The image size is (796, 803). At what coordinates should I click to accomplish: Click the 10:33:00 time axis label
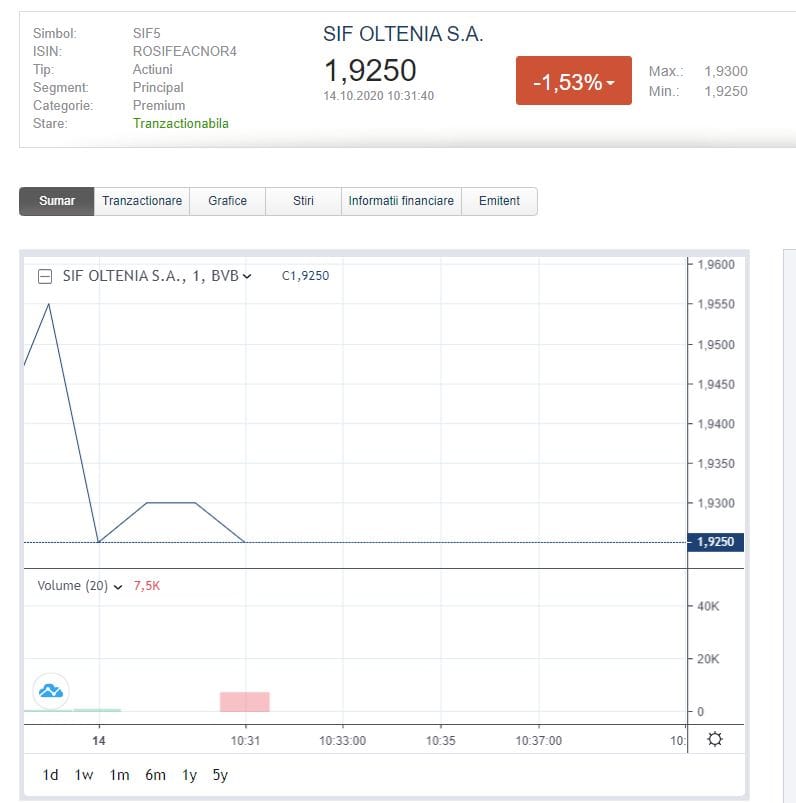pyautogui.click(x=343, y=741)
